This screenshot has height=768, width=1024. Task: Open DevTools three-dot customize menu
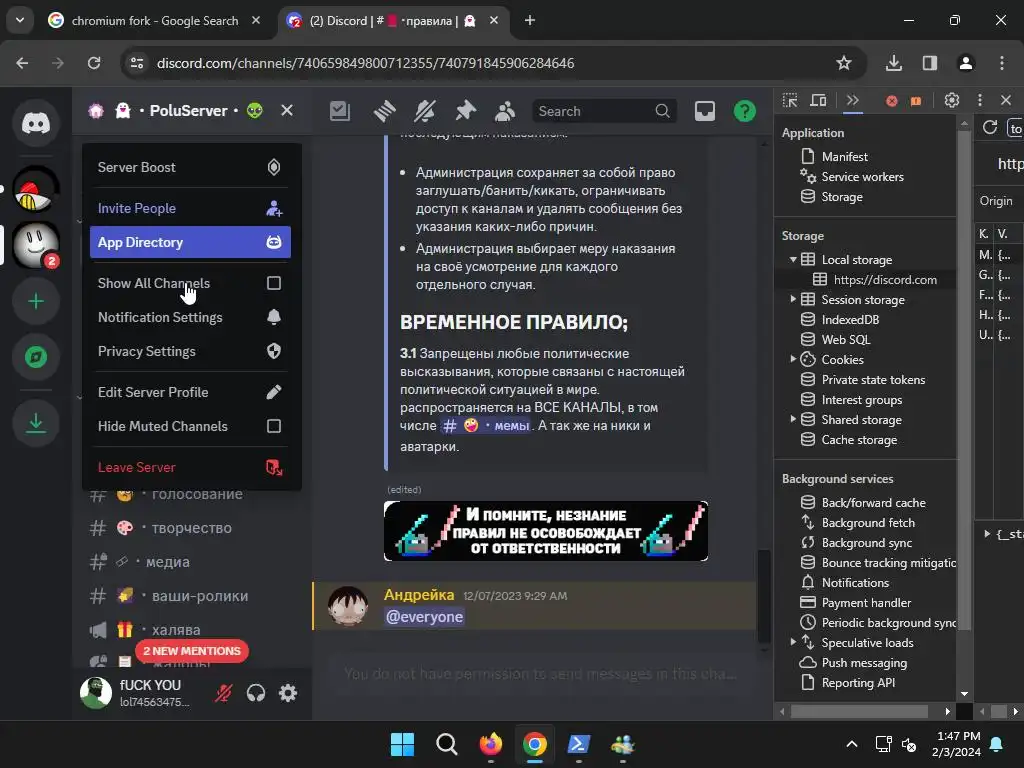click(980, 101)
